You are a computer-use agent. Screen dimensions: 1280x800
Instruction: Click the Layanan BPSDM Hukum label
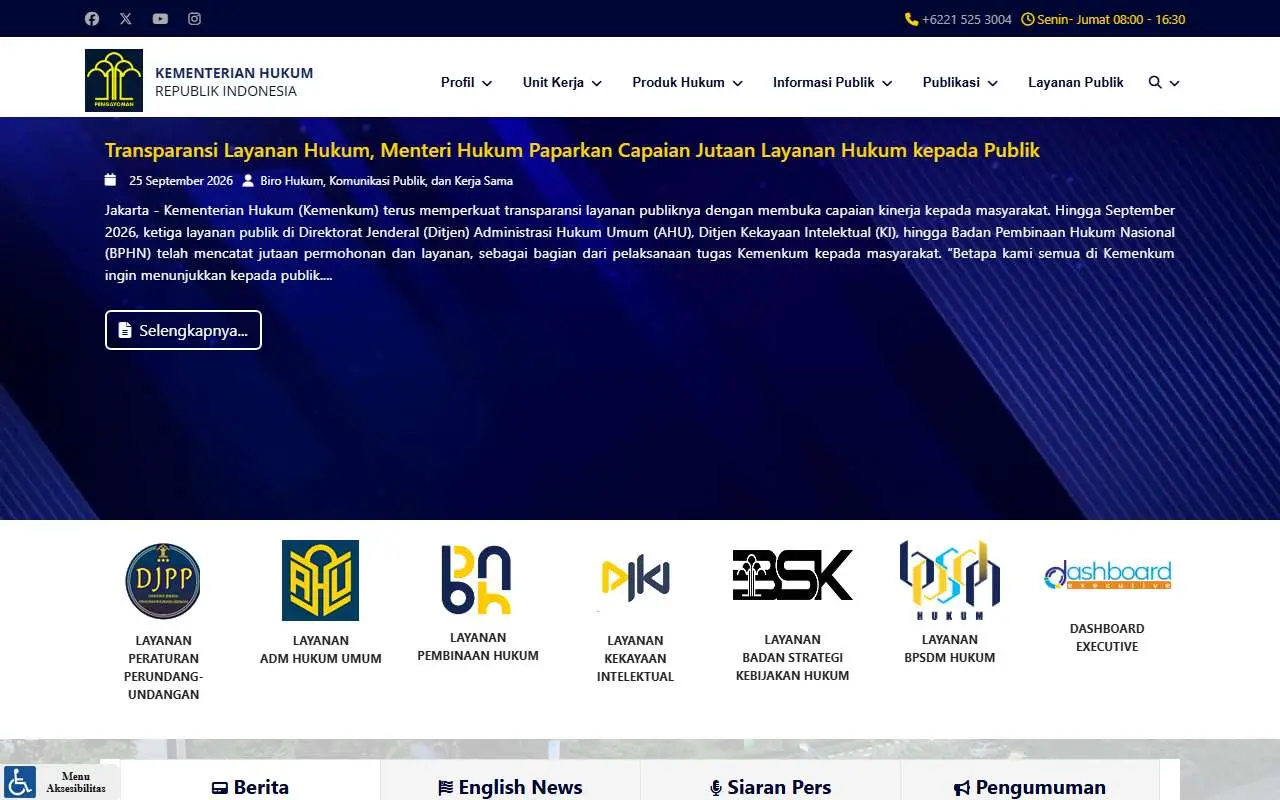(950, 649)
